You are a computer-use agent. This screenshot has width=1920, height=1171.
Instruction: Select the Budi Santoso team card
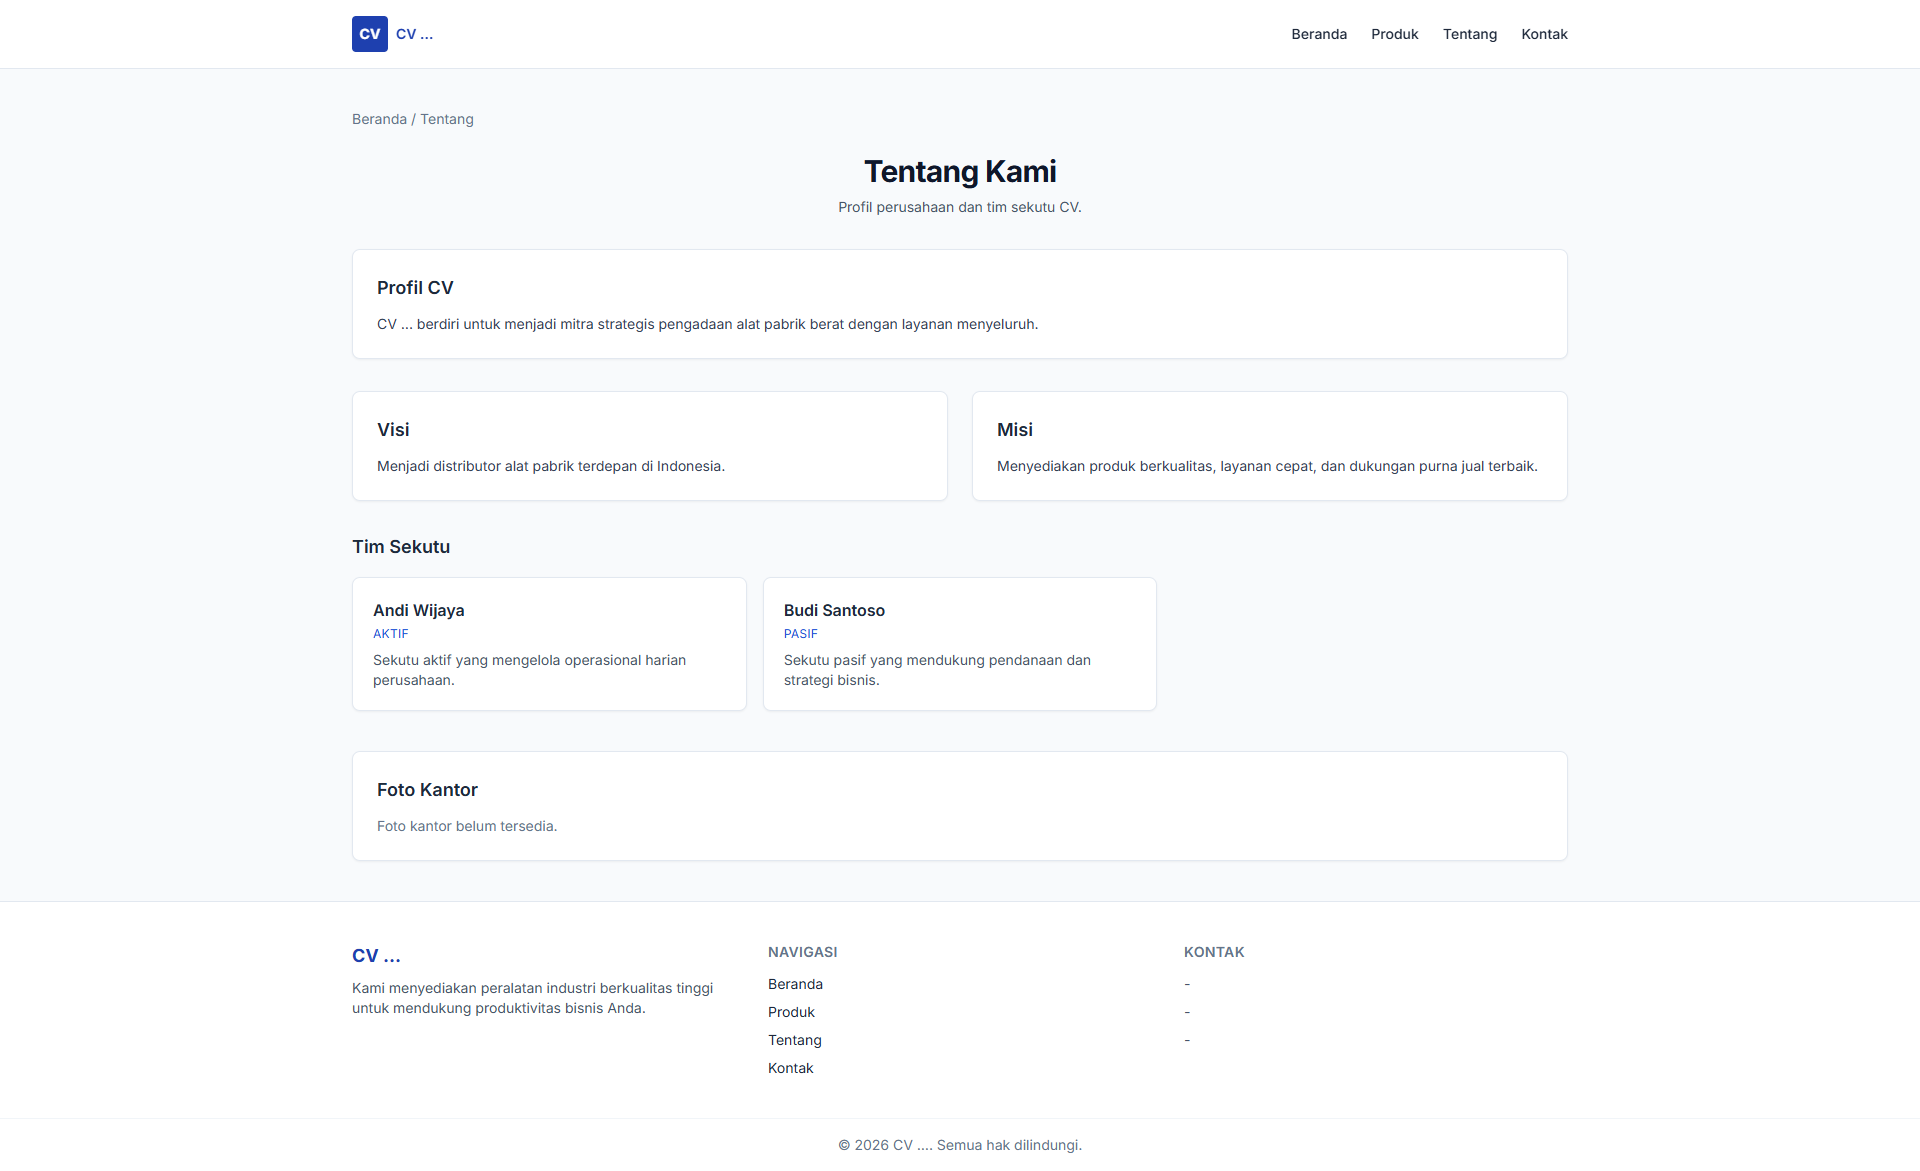[x=959, y=644]
